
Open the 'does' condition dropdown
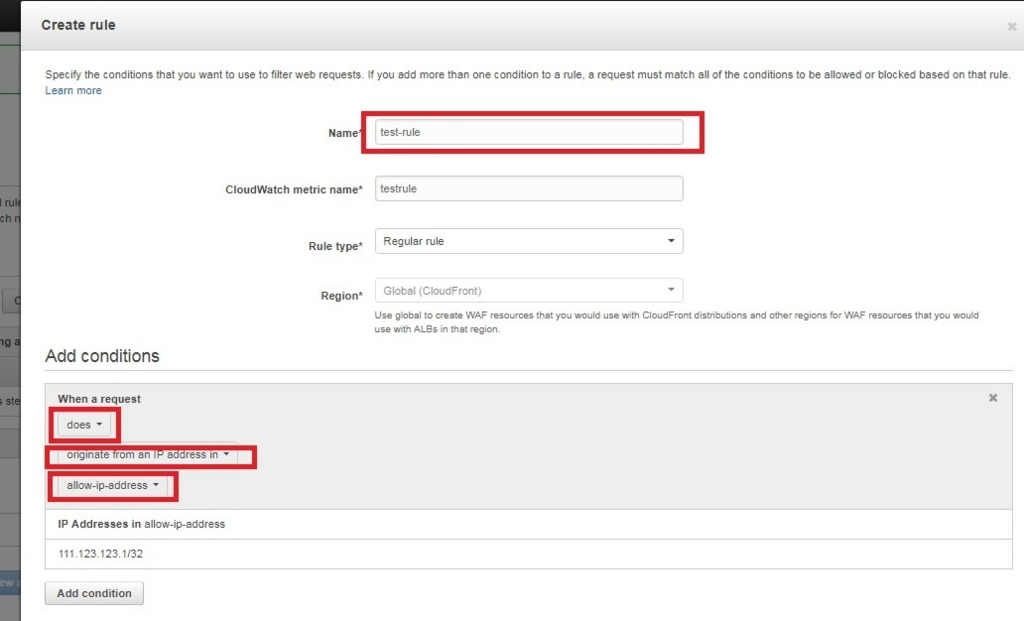(85, 425)
